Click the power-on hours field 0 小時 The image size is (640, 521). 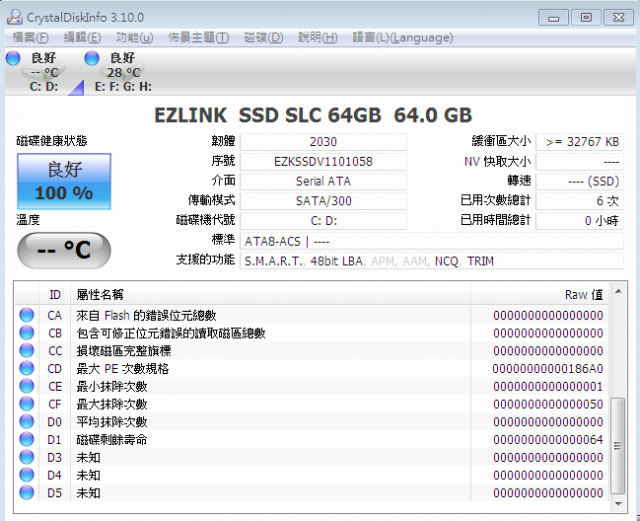[580, 220]
